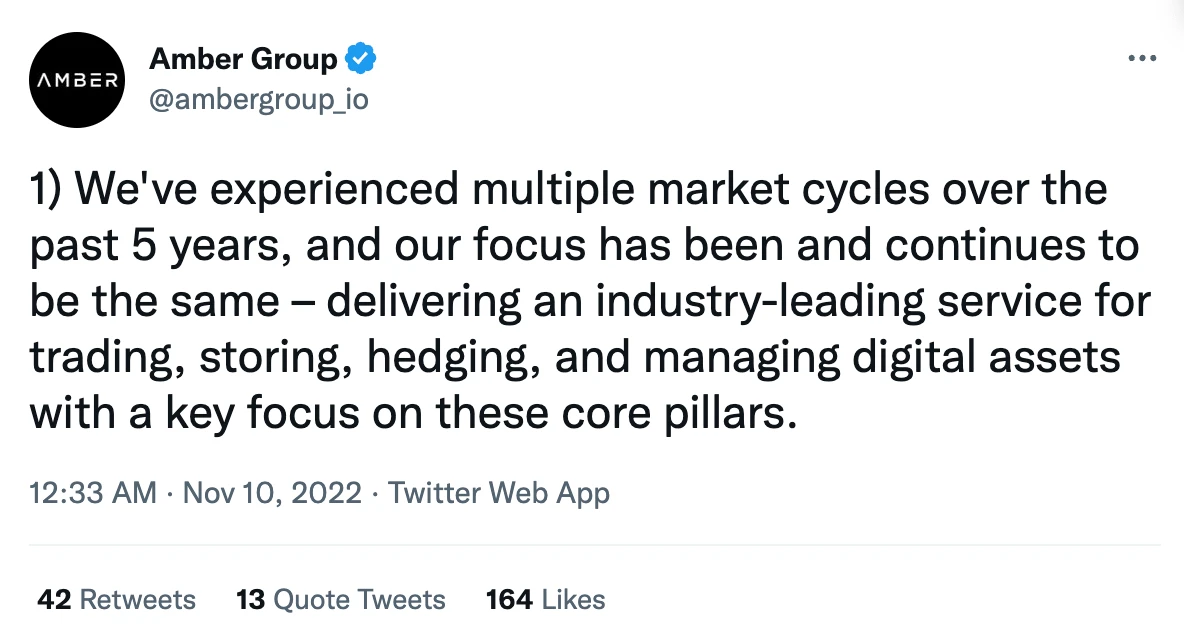1184x644 pixels.
Task: Click the 12:33 AM timestamp
Action: (93, 493)
